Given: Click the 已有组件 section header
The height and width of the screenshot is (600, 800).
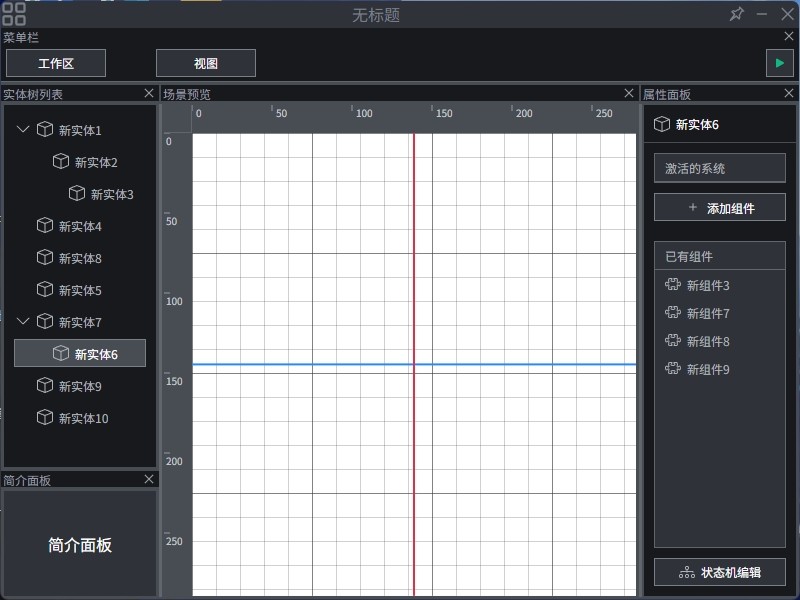Looking at the screenshot, I should [719, 256].
